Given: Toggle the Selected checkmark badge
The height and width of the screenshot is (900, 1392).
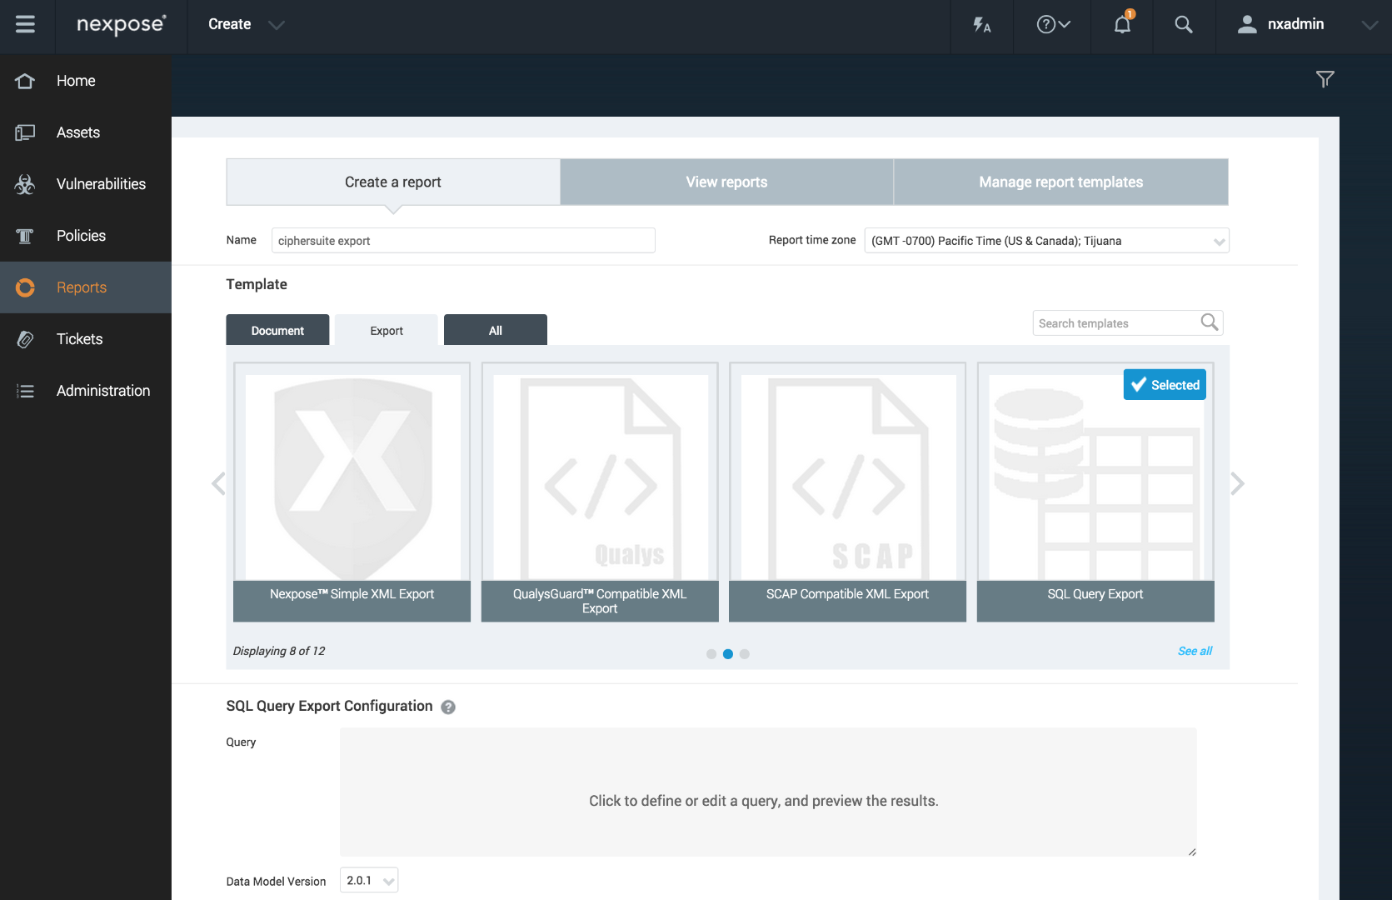Looking at the screenshot, I should click(x=1165, y=385).
